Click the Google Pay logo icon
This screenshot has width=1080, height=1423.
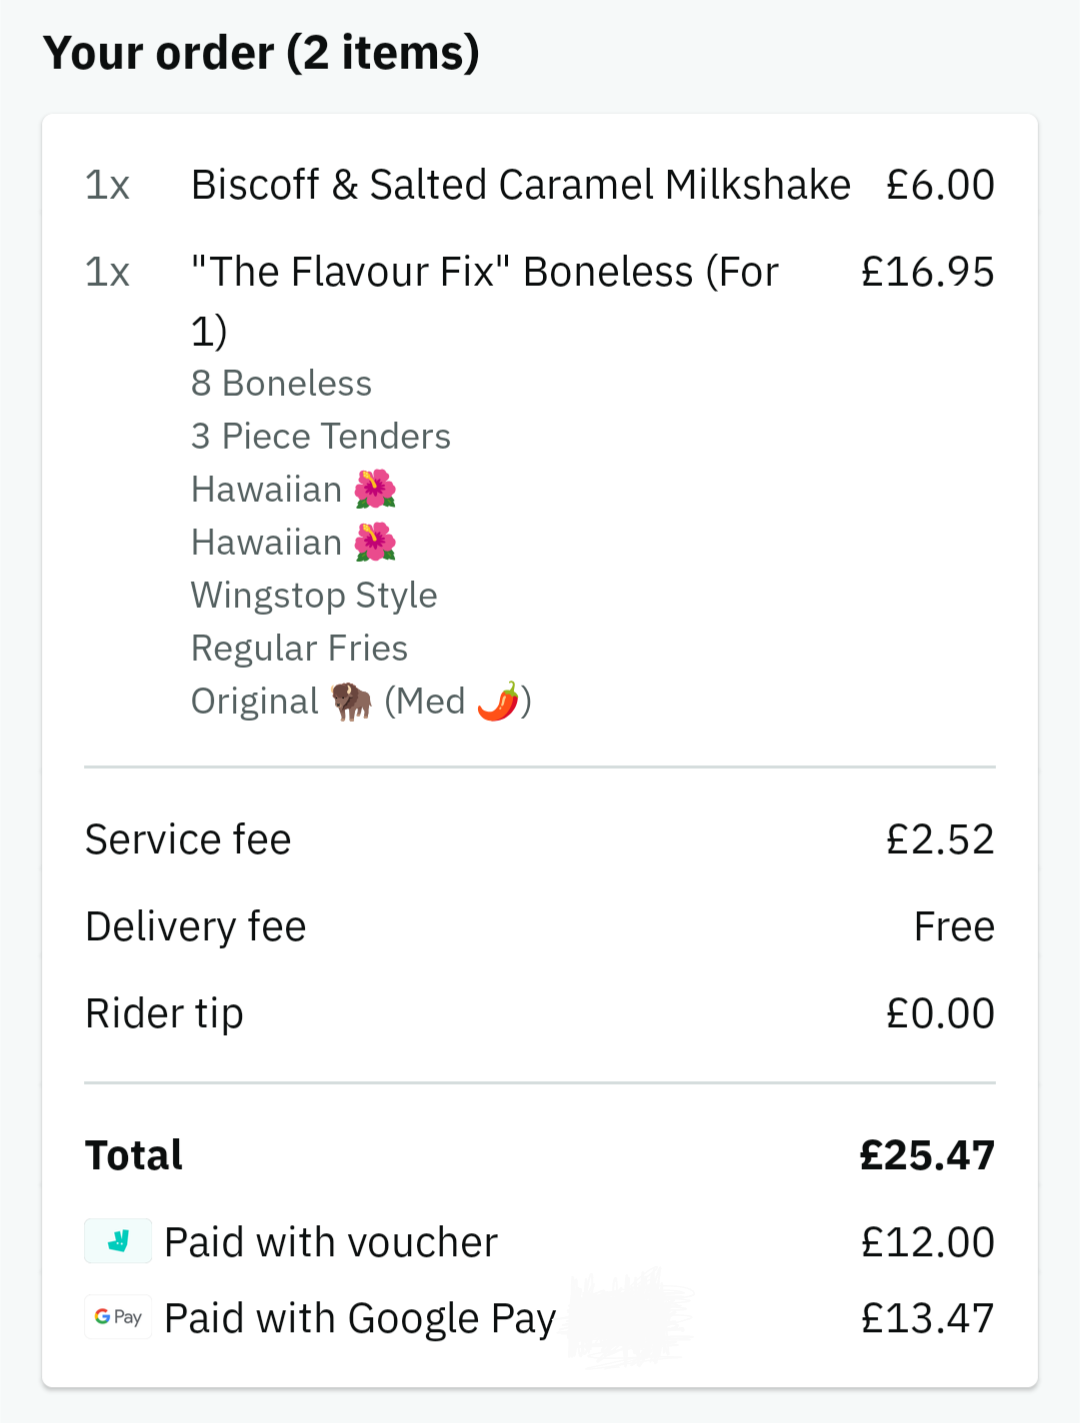pos(118,1317)
